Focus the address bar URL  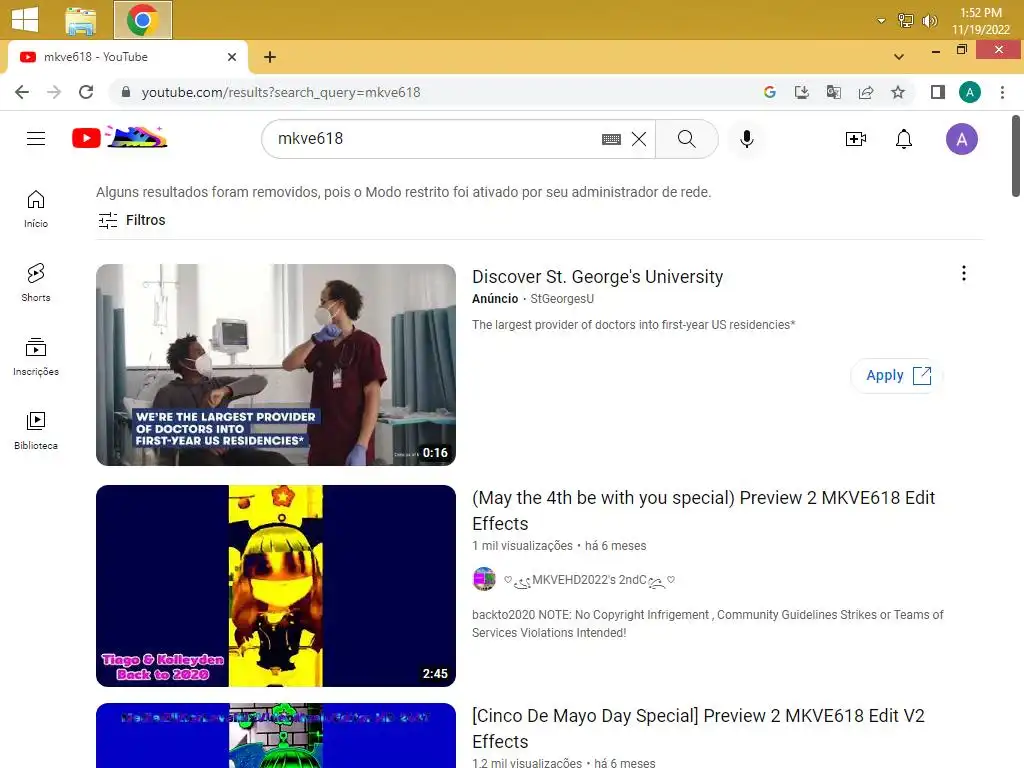click(x=281, y=93)
